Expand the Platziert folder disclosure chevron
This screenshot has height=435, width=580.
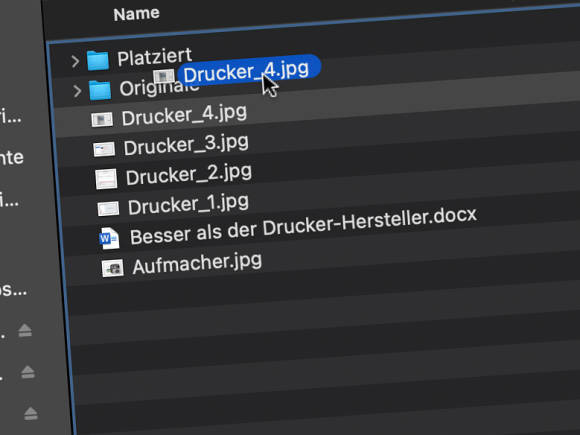click(75, 61)
